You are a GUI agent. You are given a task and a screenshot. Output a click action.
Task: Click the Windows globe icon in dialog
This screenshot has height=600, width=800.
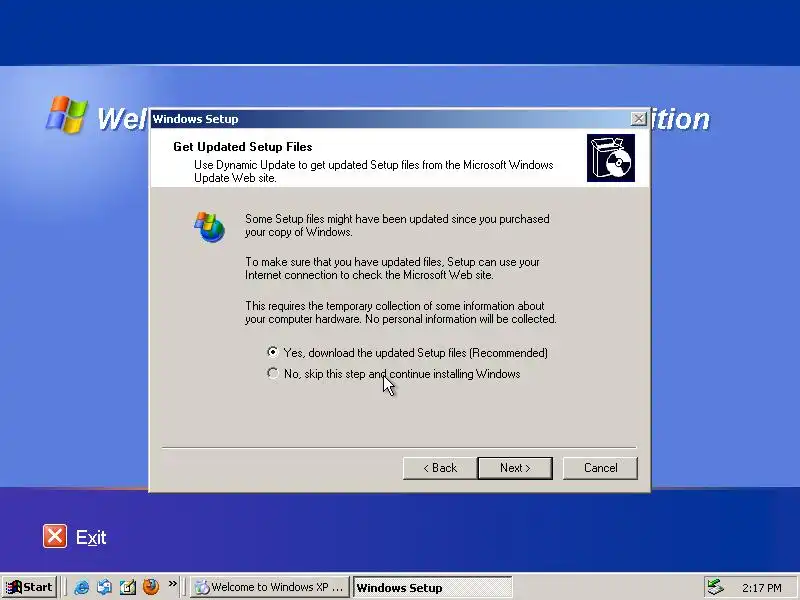(209, 227)
